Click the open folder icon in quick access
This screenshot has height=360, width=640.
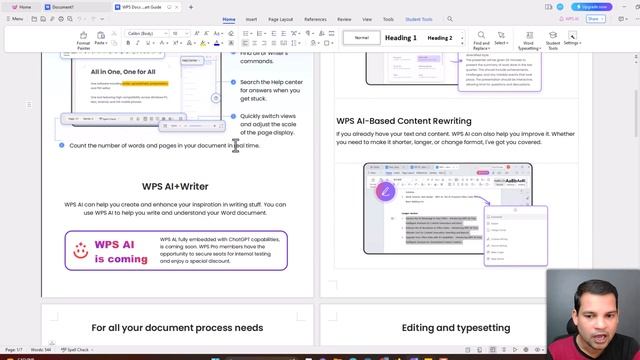pyautogui.click(x=34, y=19)
